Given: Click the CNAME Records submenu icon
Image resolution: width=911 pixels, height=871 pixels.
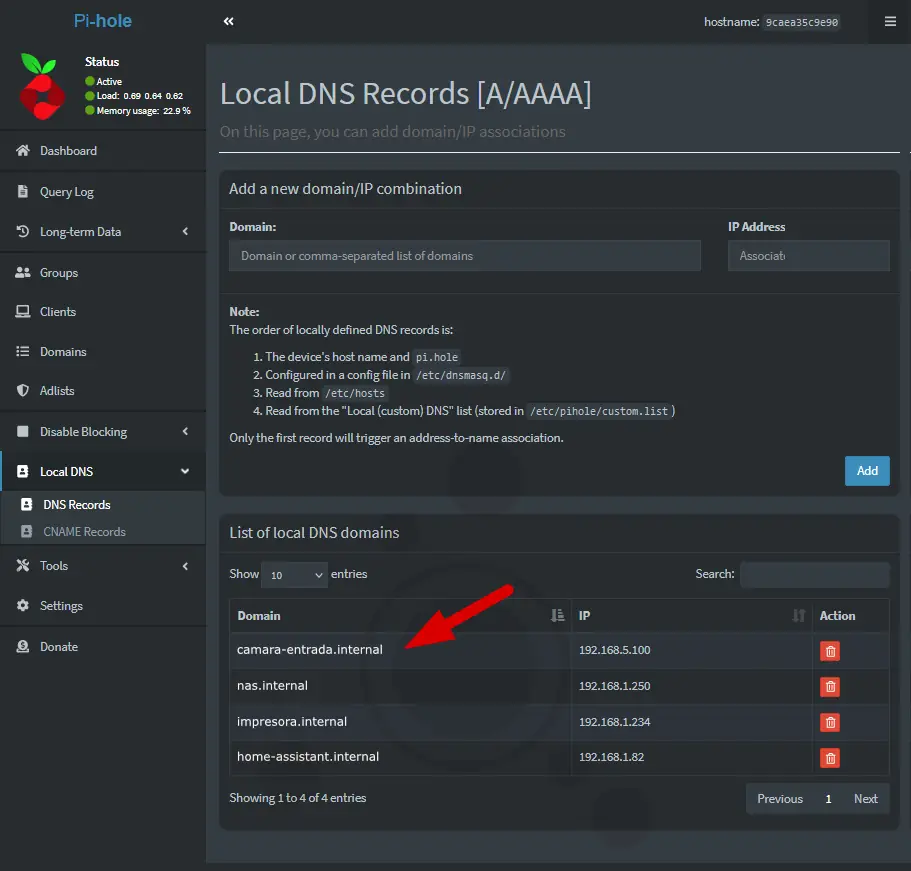Looking at the screenshot, I should point(27,531).
